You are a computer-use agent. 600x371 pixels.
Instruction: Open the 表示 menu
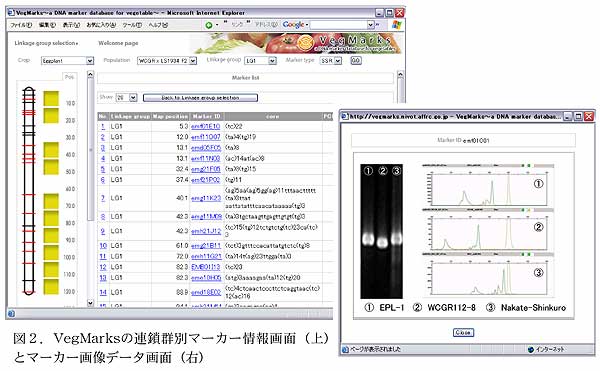71,25
